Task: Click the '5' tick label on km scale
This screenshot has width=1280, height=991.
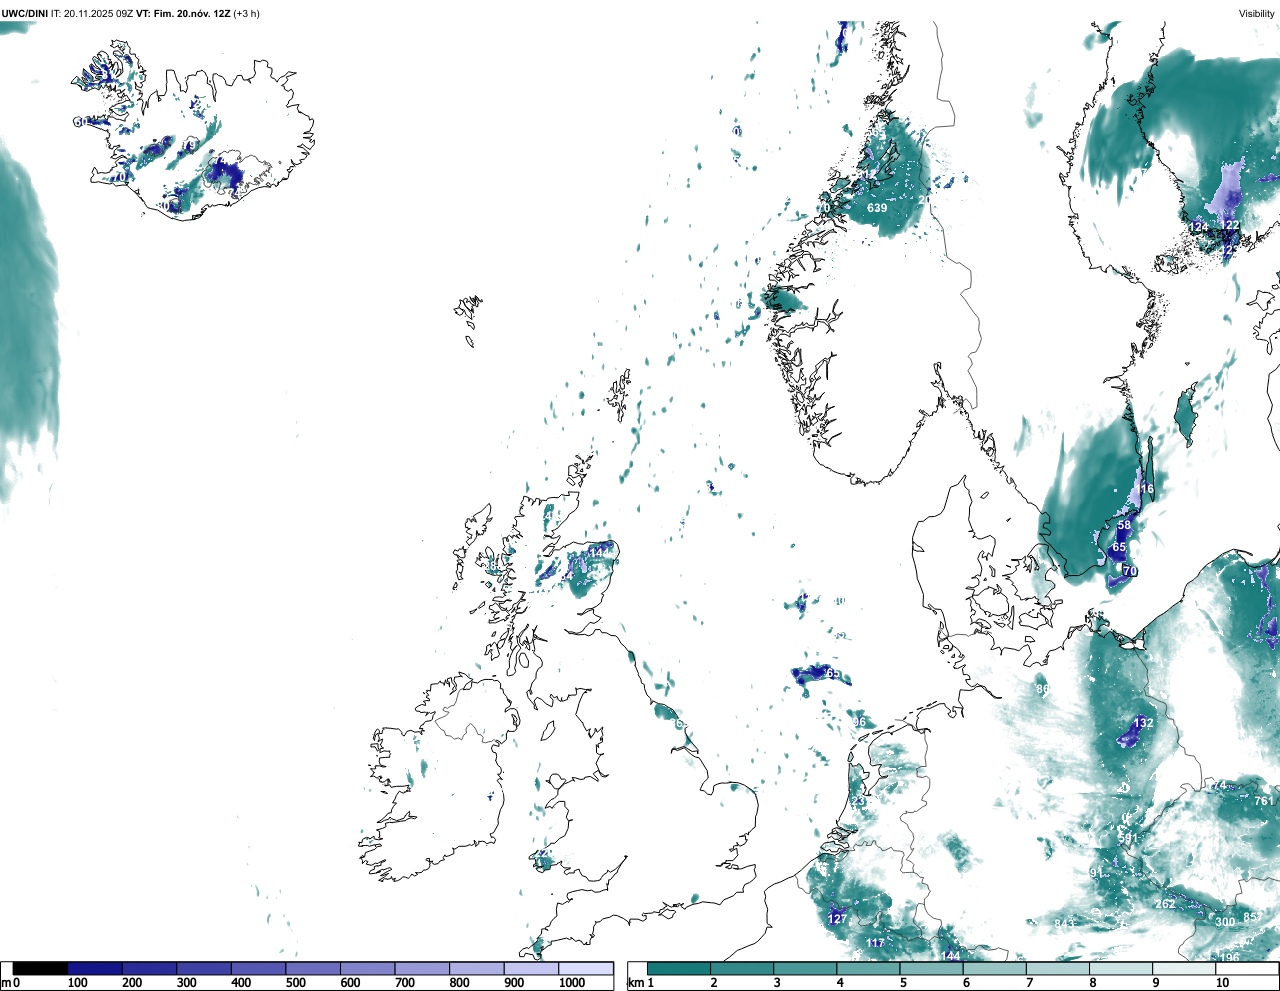Action: click(x=903, y=983)
